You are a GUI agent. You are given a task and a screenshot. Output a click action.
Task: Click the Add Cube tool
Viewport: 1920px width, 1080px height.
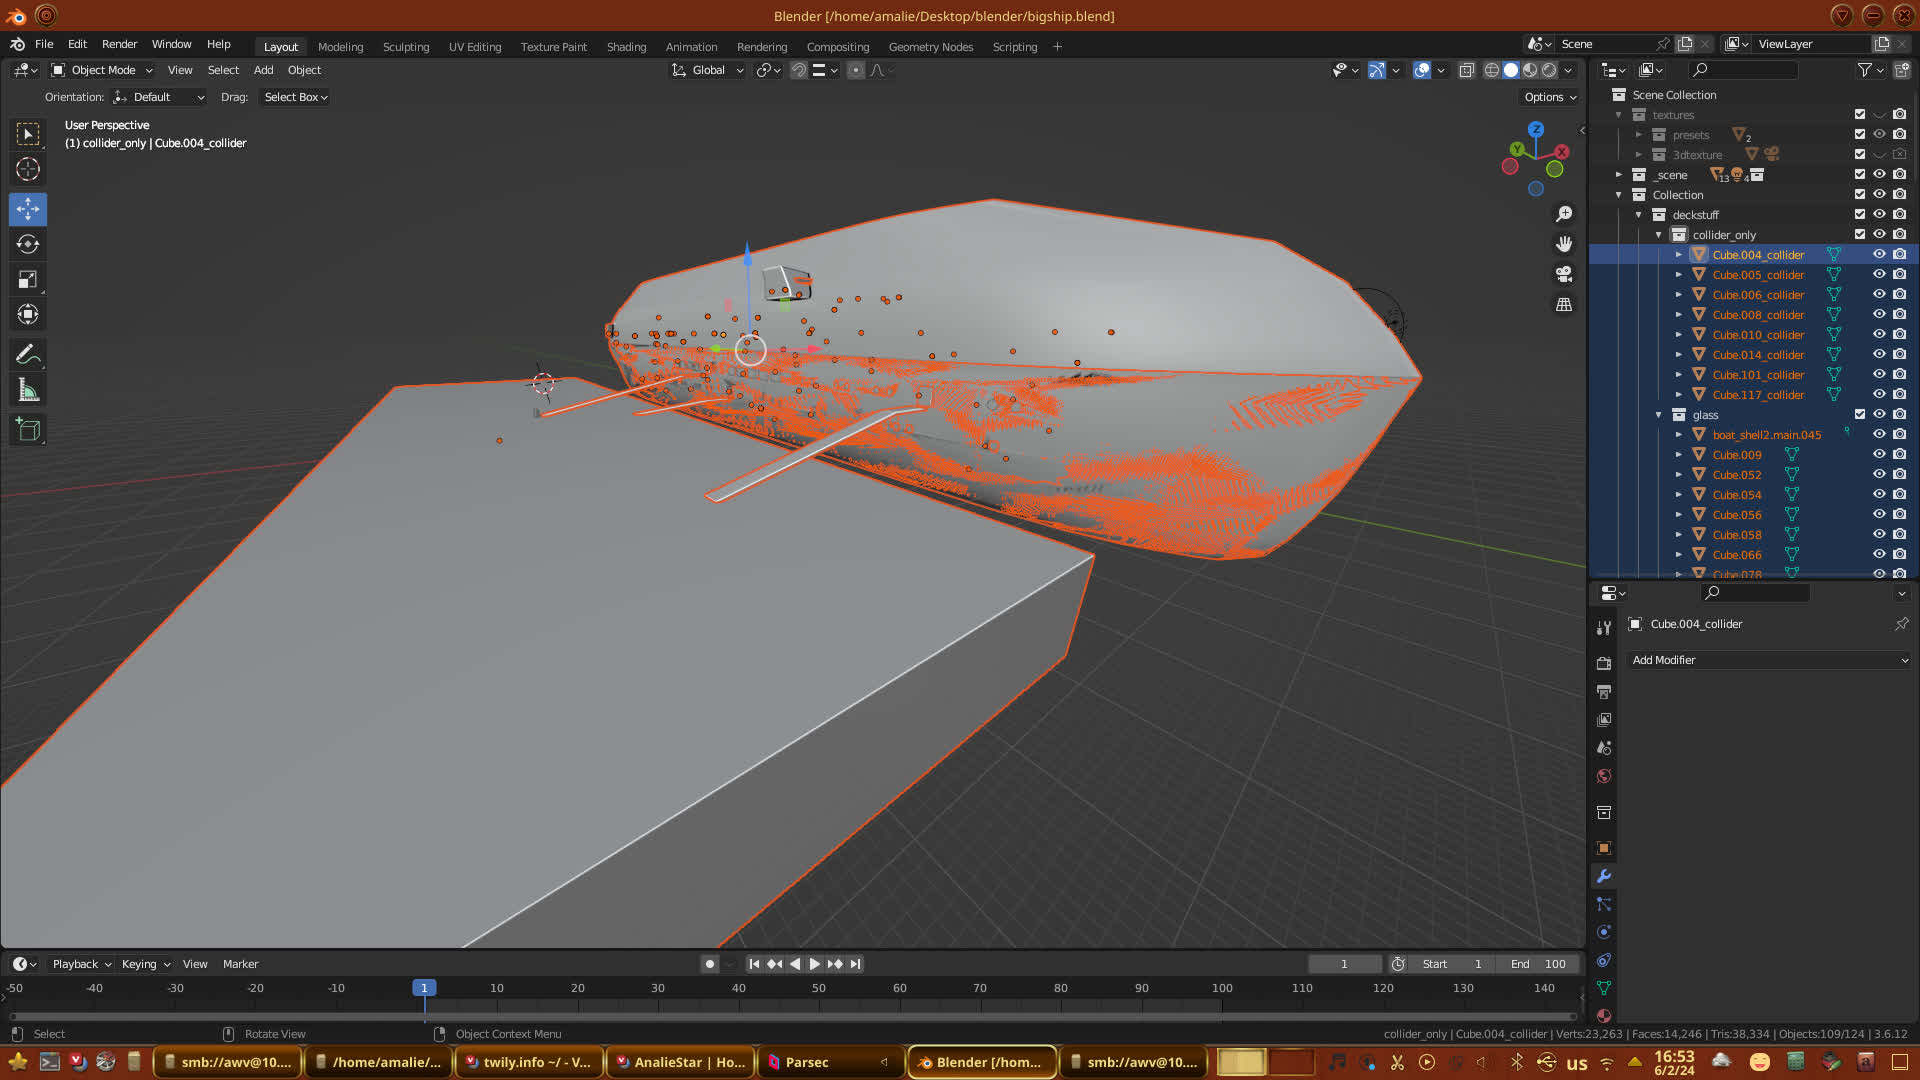[x=28, y=430]
